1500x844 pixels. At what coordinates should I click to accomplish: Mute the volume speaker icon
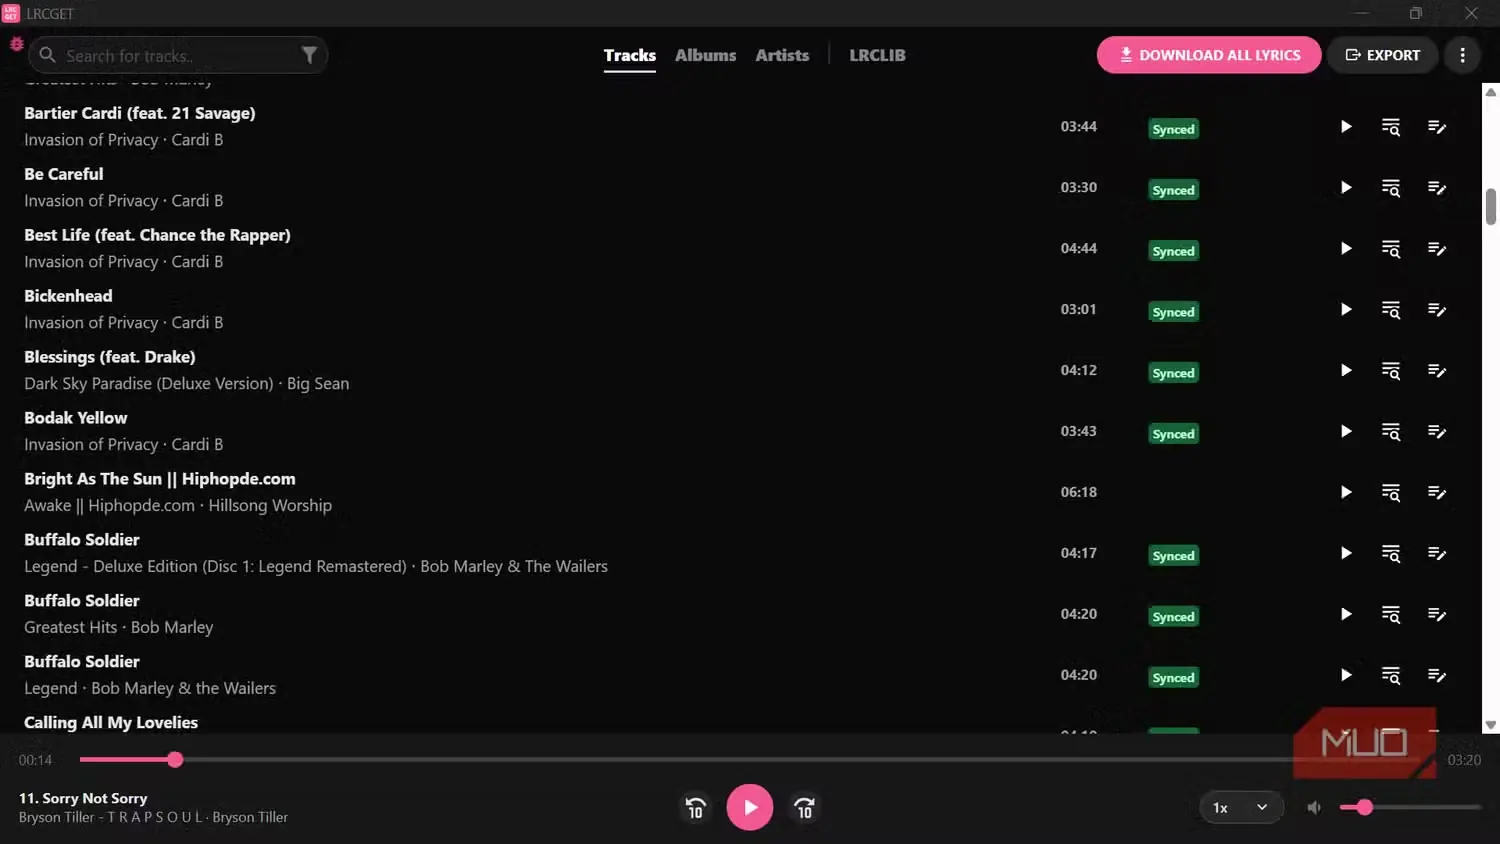[1314, 807]
